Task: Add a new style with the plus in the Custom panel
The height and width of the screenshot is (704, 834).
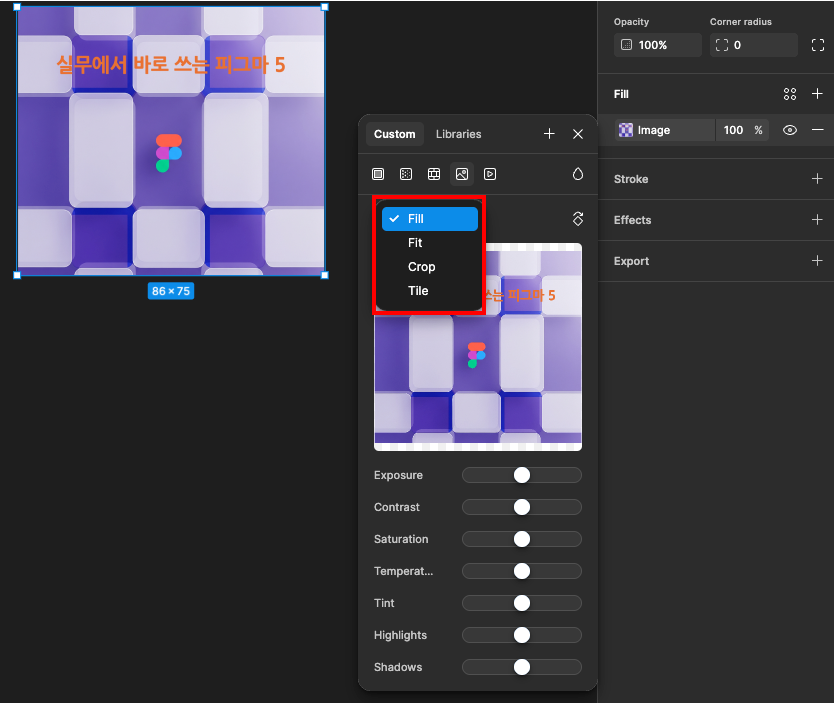Action: point(549,134)
